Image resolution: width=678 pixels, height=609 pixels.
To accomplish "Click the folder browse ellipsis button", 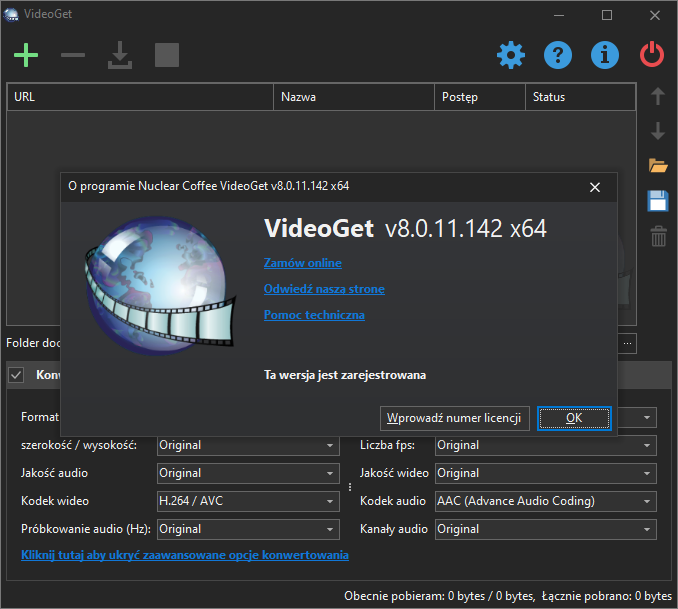I will tap(627, 343).
